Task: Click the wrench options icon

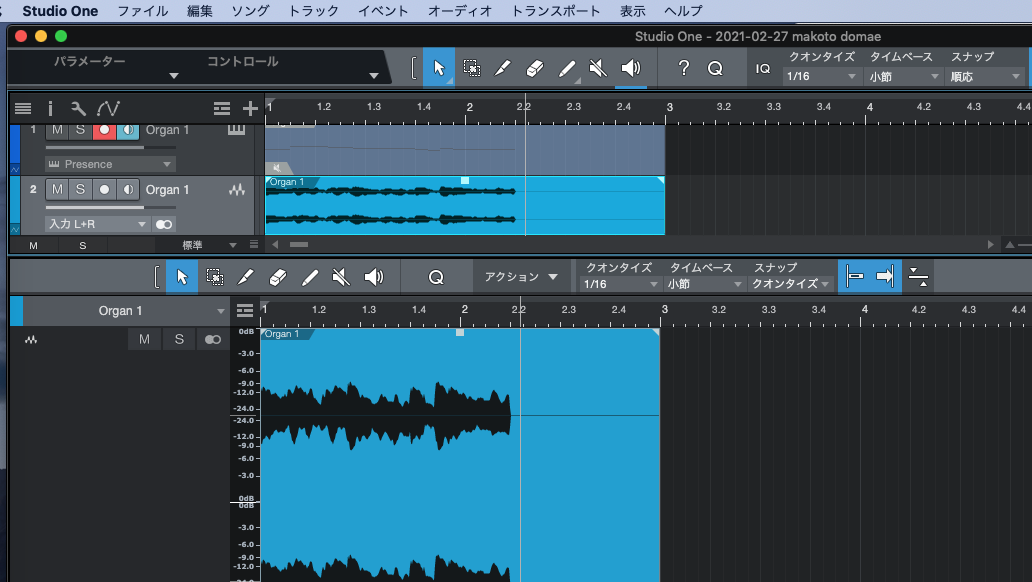Action: [x=78, y=108]
